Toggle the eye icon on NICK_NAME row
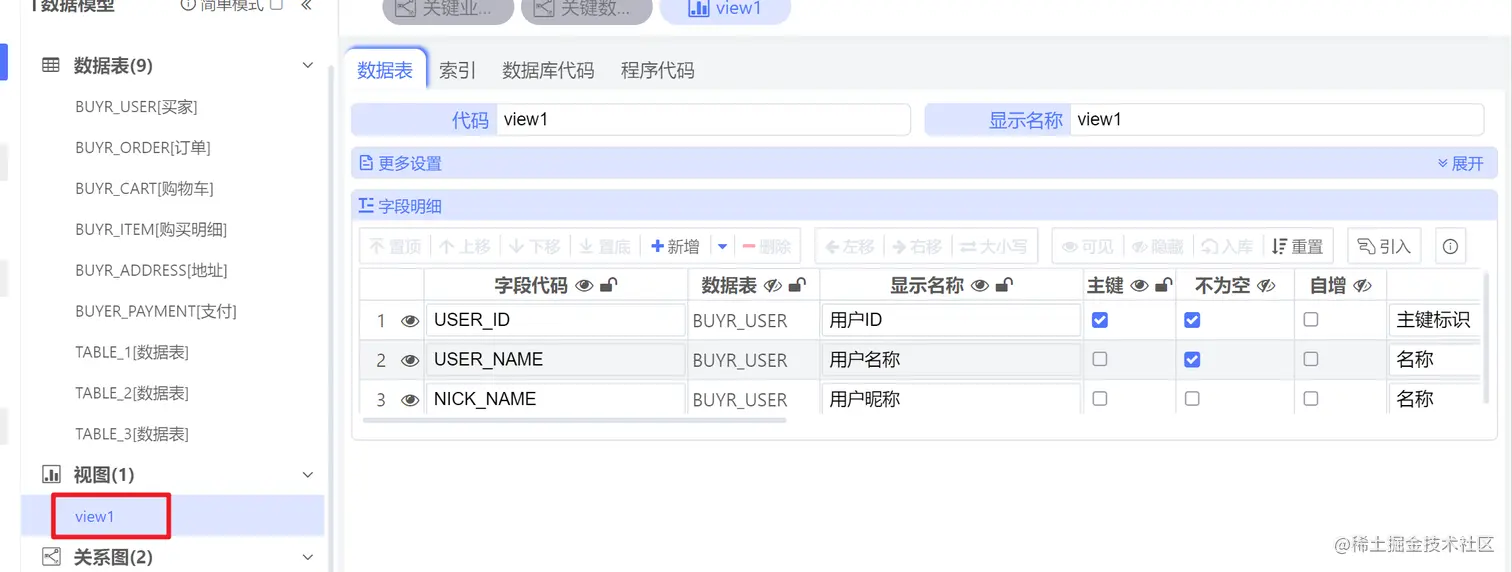 point(410,399)
